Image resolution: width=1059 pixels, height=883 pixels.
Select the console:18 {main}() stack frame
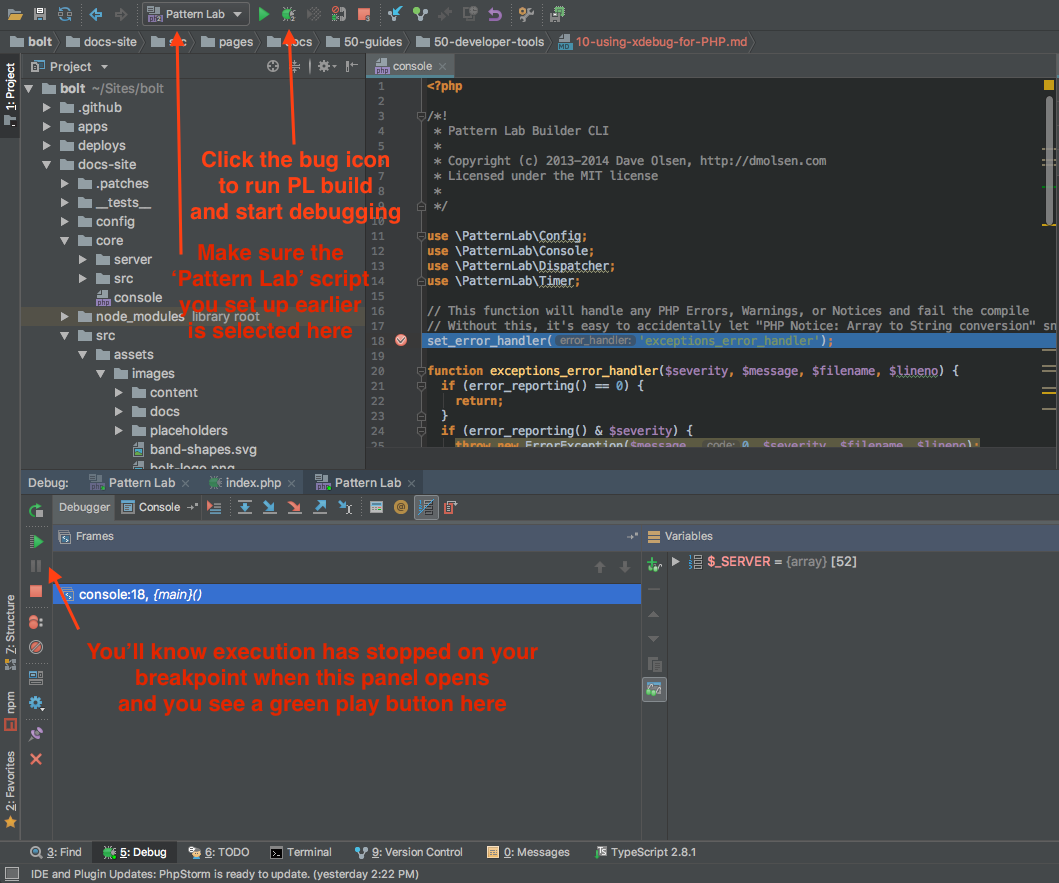coord(140,595)
